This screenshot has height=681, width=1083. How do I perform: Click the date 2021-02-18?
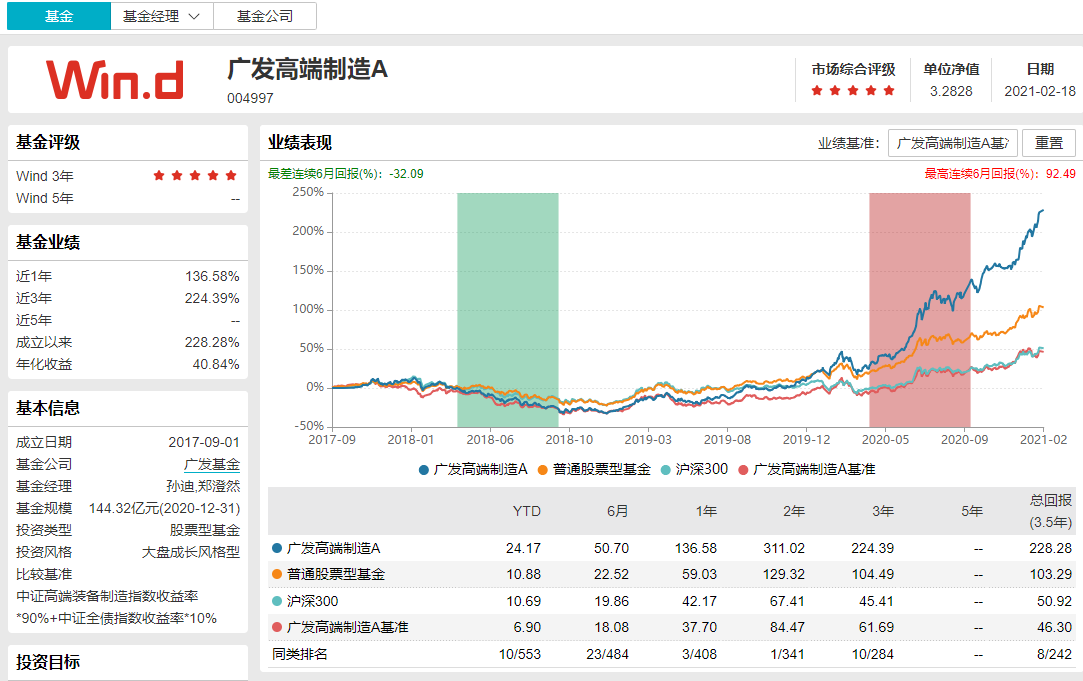point(1039,91)
